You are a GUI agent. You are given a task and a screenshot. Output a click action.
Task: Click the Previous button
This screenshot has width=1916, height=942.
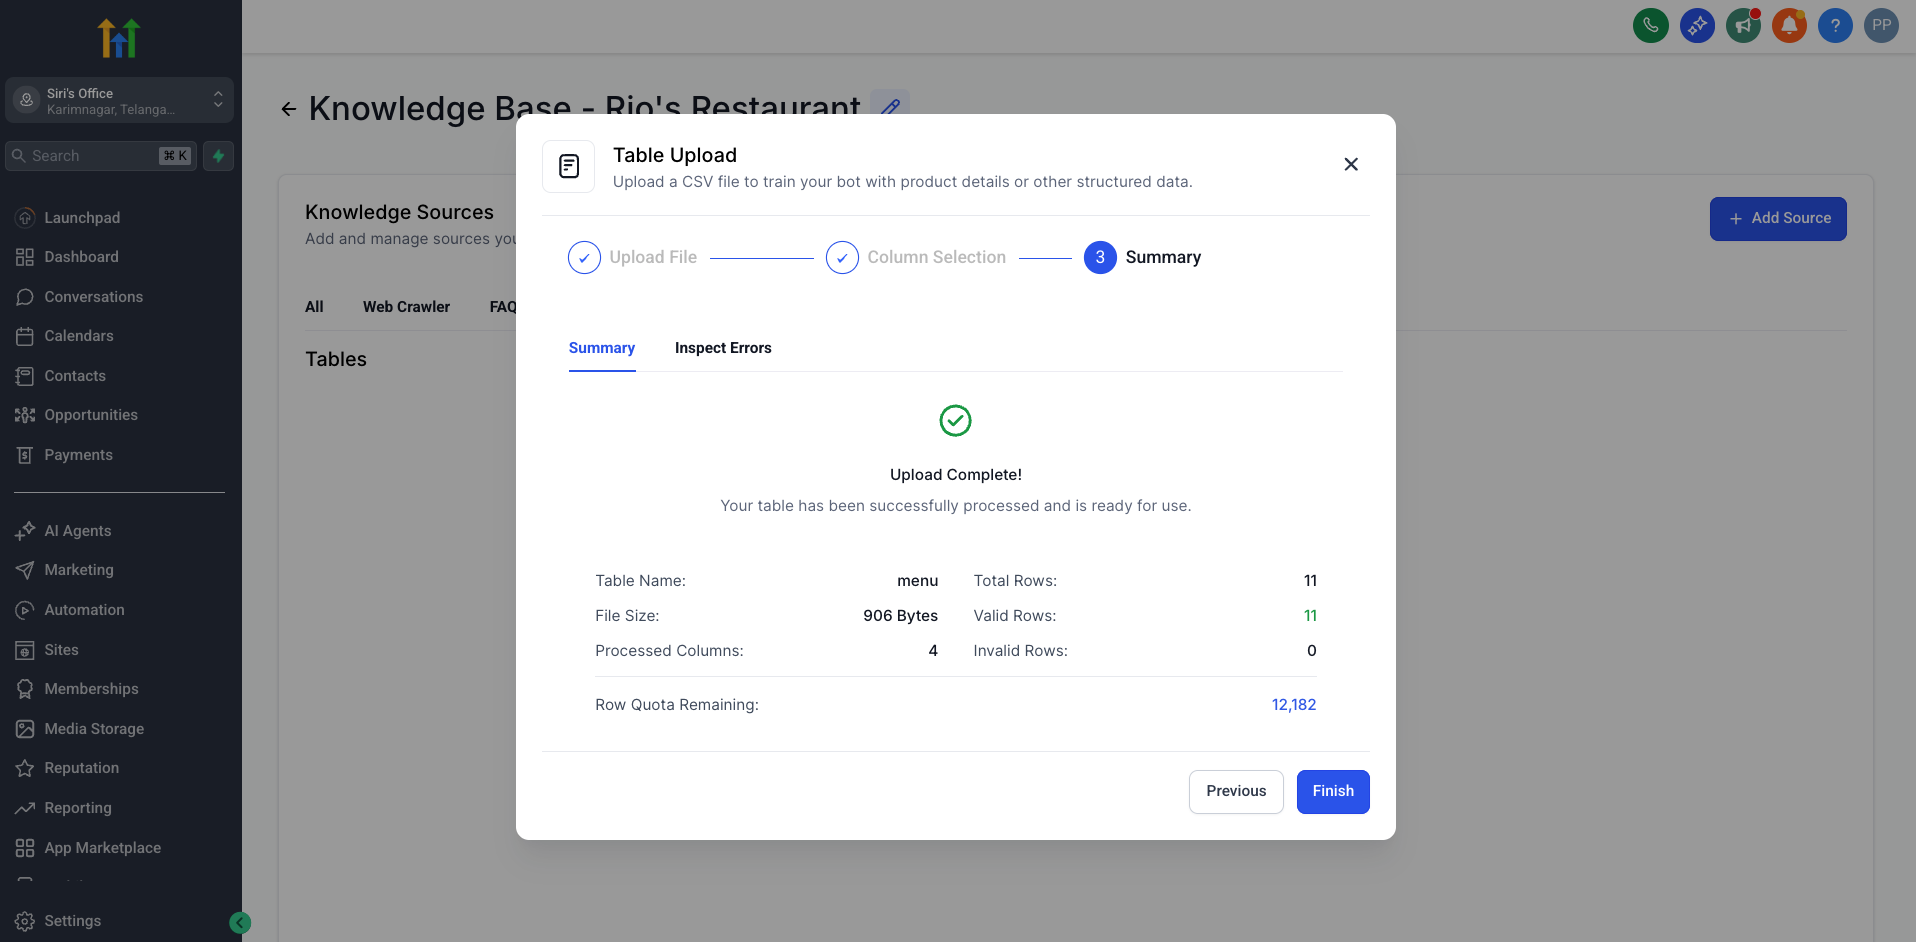coord(1235,791)
